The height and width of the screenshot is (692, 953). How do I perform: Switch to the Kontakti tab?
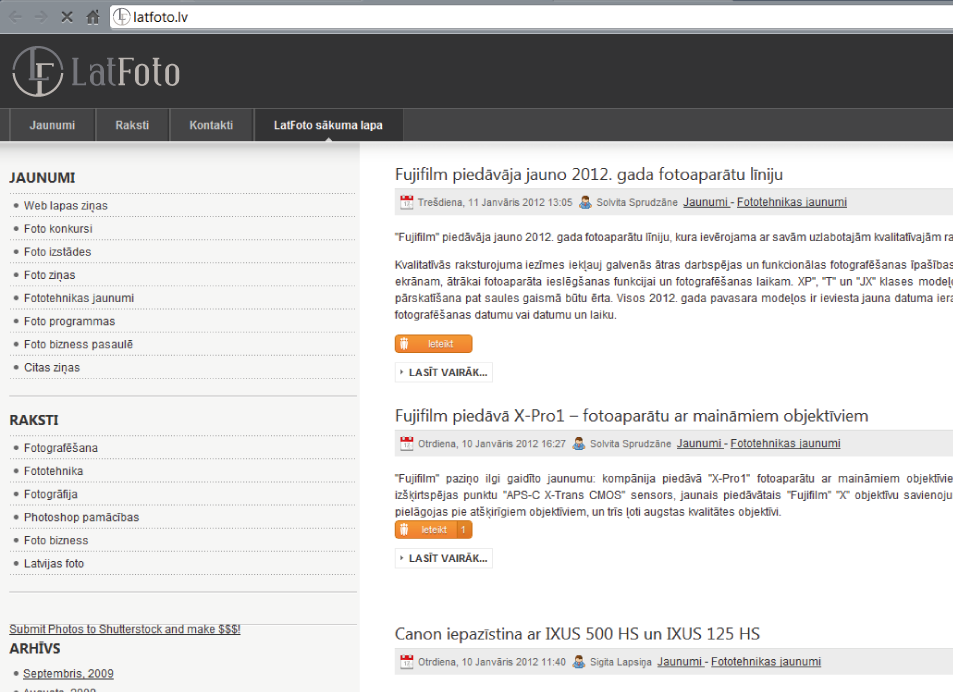[211, 125]
